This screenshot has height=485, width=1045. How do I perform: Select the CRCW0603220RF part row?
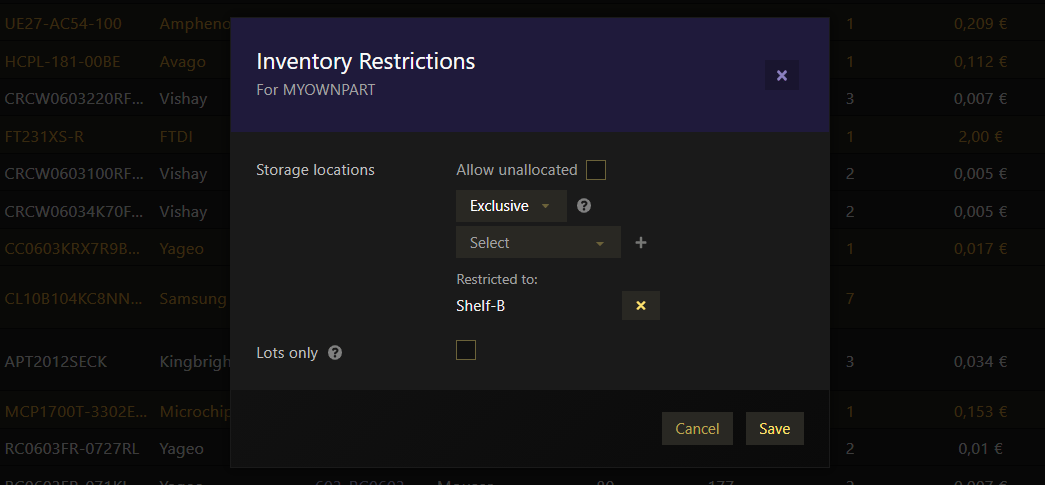pos(73,99)
